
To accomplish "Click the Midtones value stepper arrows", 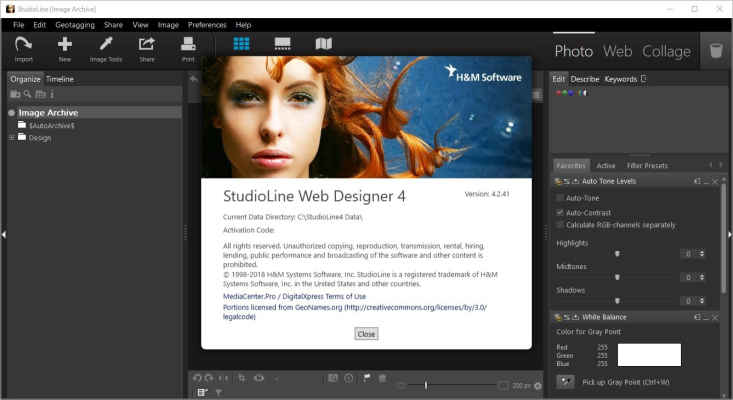I will coord(702,277).
